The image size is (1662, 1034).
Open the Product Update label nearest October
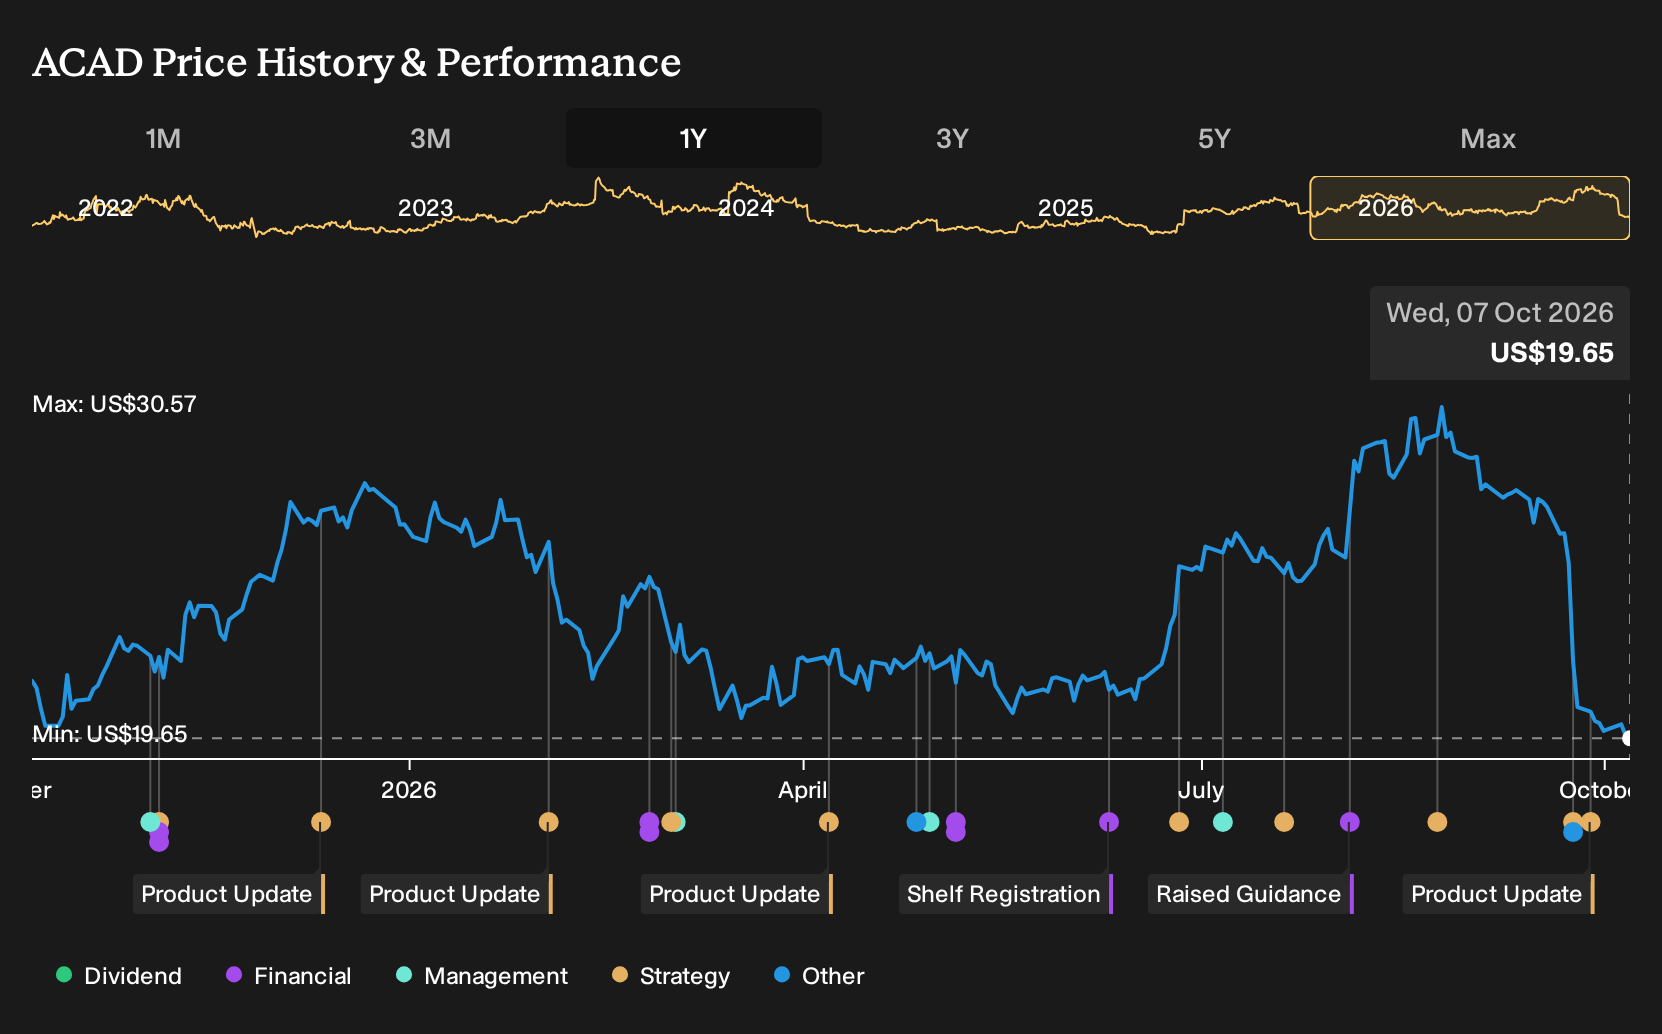click(x=1499, y=894)
